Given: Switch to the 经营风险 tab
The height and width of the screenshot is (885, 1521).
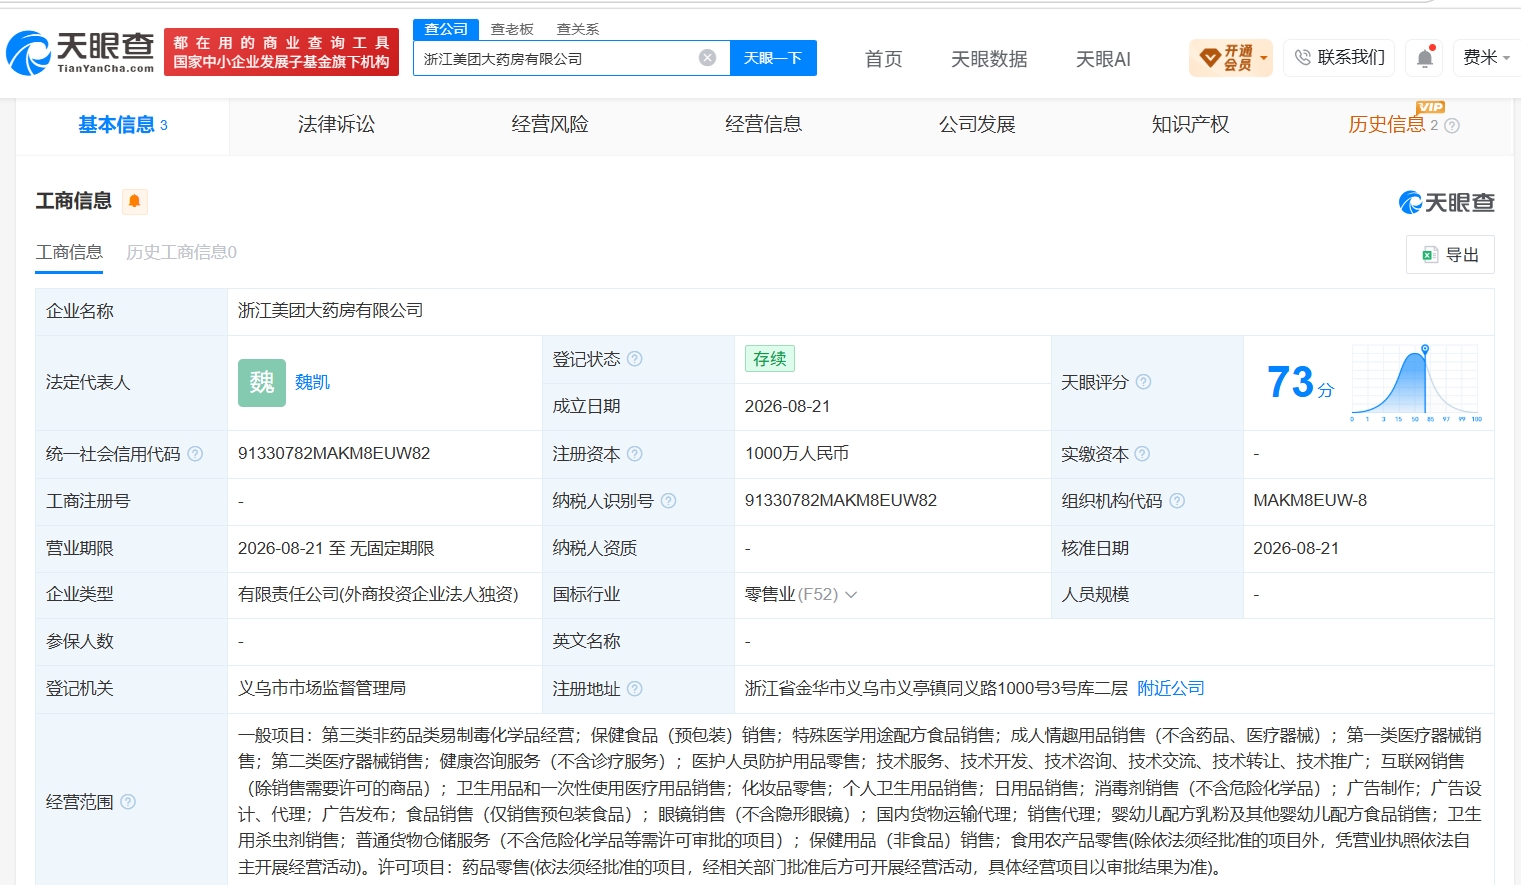Looking at the screenshot, I should point(550,125).
